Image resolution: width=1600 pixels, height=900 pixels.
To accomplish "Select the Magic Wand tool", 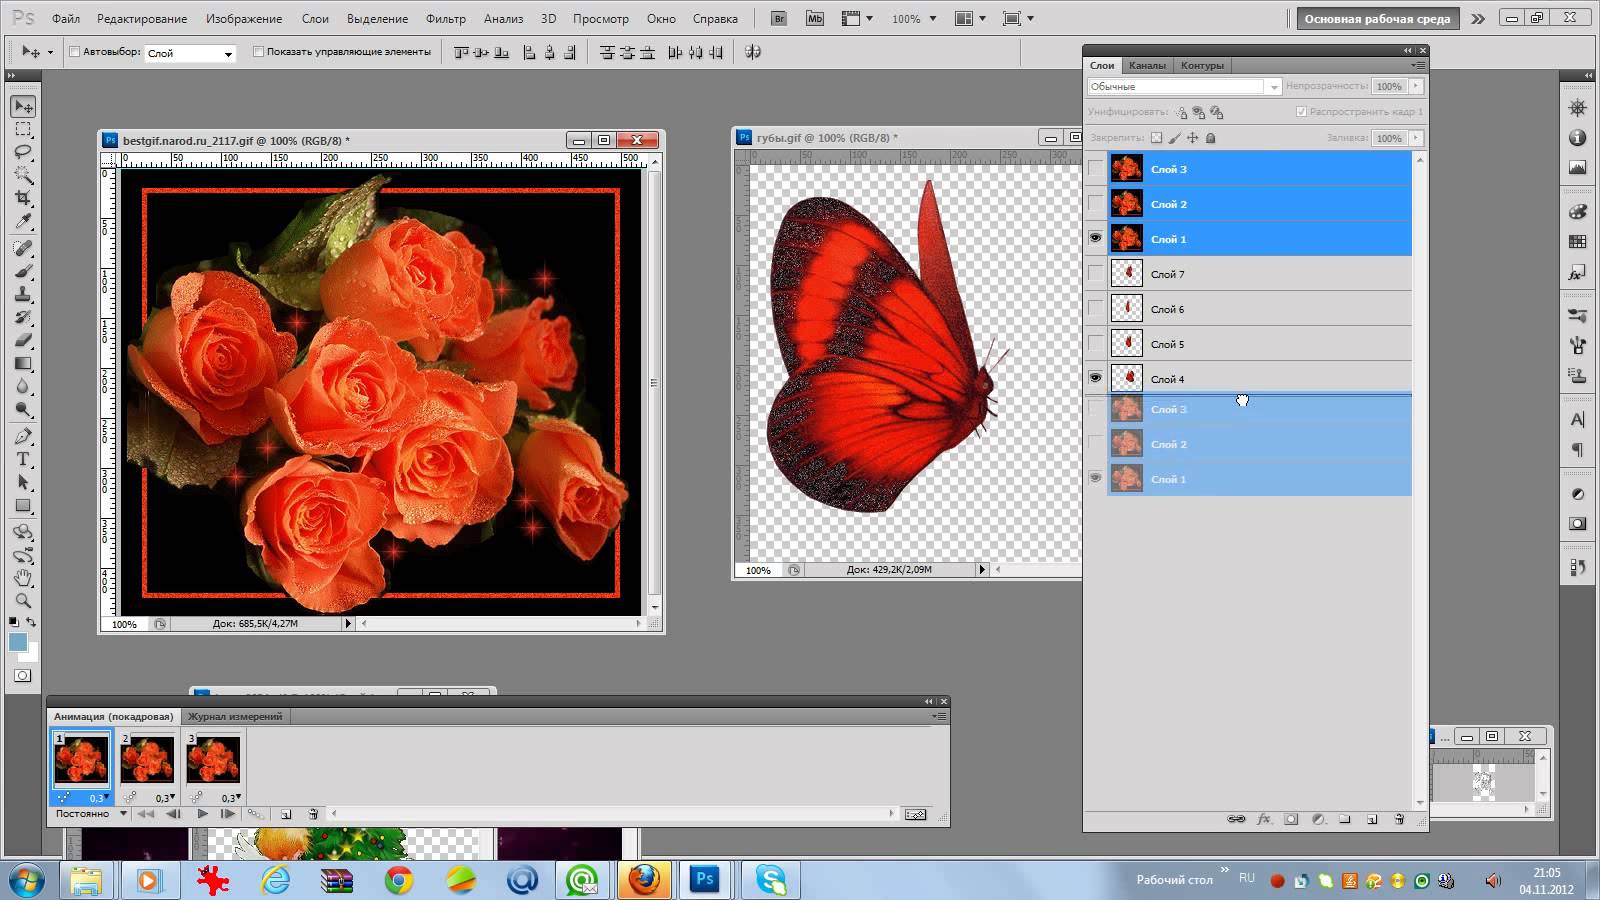I will point(23,175).
